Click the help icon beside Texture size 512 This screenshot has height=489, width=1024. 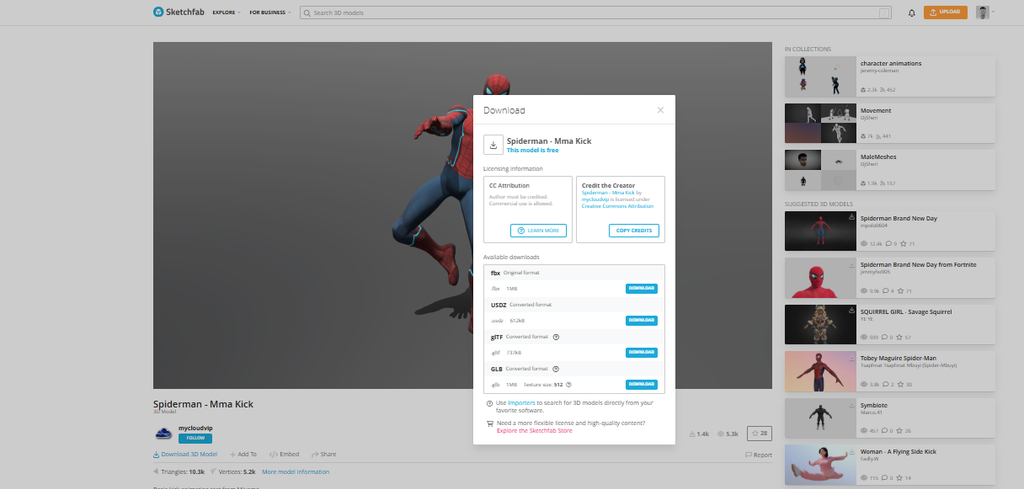569,385
